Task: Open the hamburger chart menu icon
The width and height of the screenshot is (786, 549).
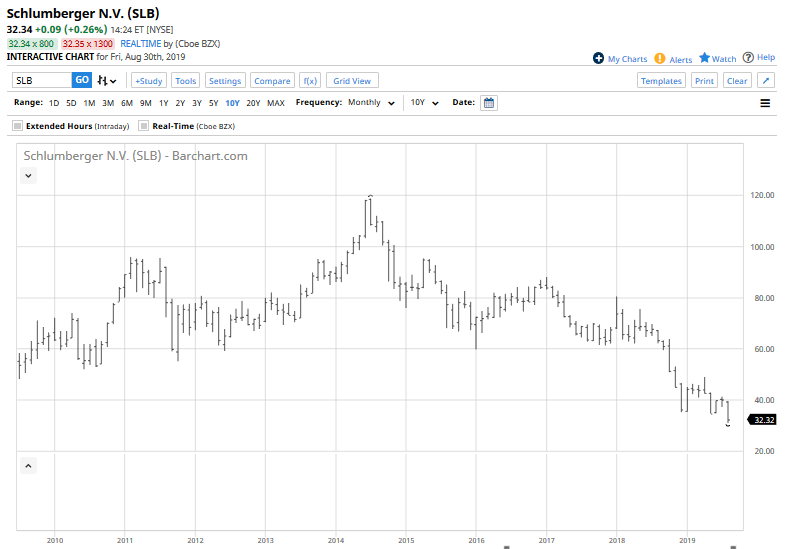Action: tap(765, 103)
